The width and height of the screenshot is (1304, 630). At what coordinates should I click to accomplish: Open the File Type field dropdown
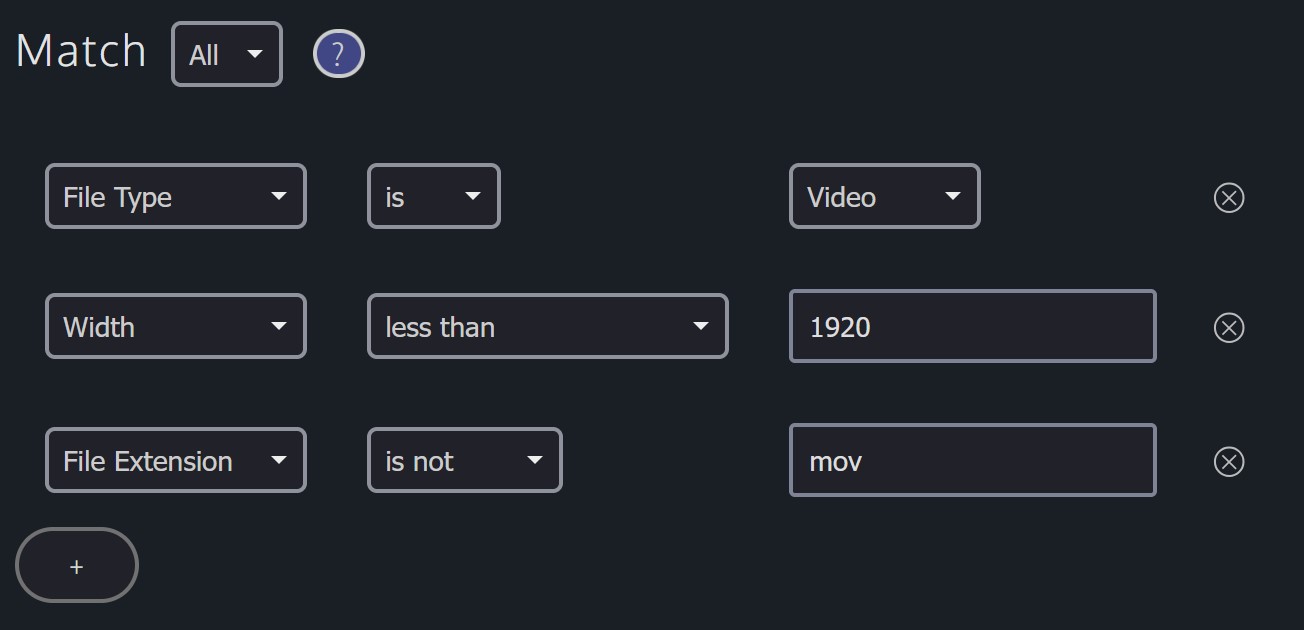176,197
